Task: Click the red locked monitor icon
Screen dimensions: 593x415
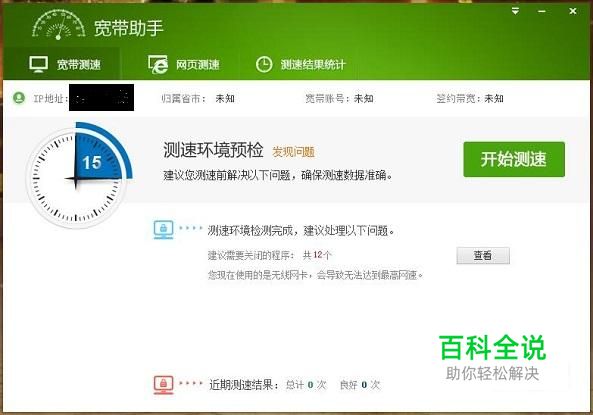Action: point(163,385)
